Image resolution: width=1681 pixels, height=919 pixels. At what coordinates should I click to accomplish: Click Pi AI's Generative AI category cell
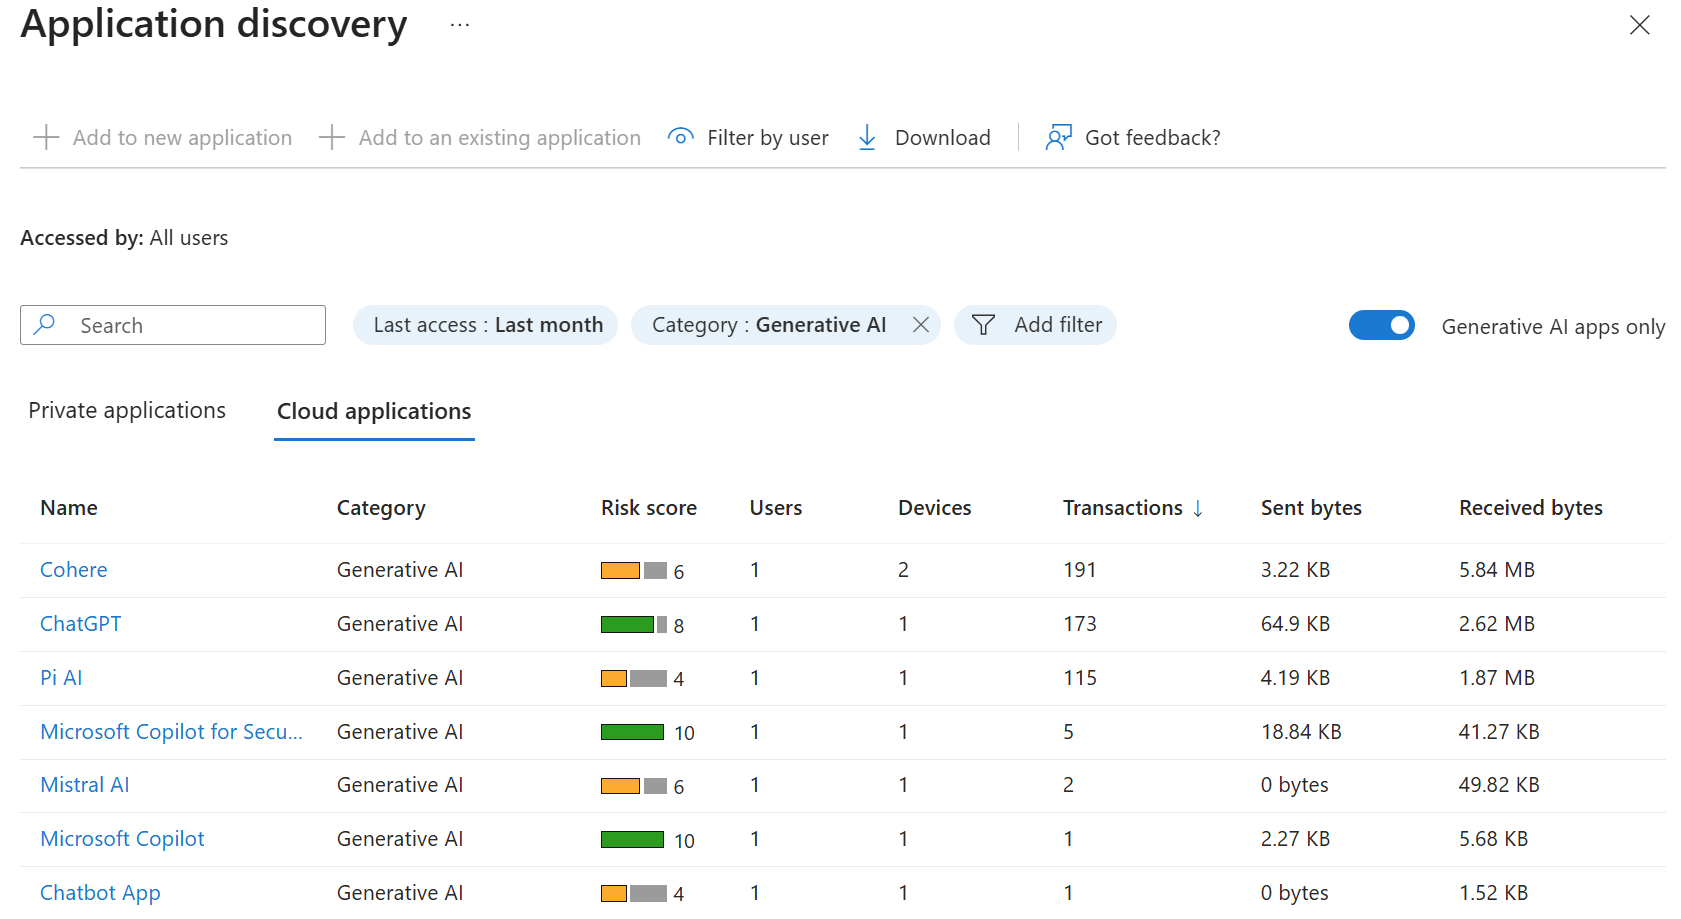tap(400, 678)
